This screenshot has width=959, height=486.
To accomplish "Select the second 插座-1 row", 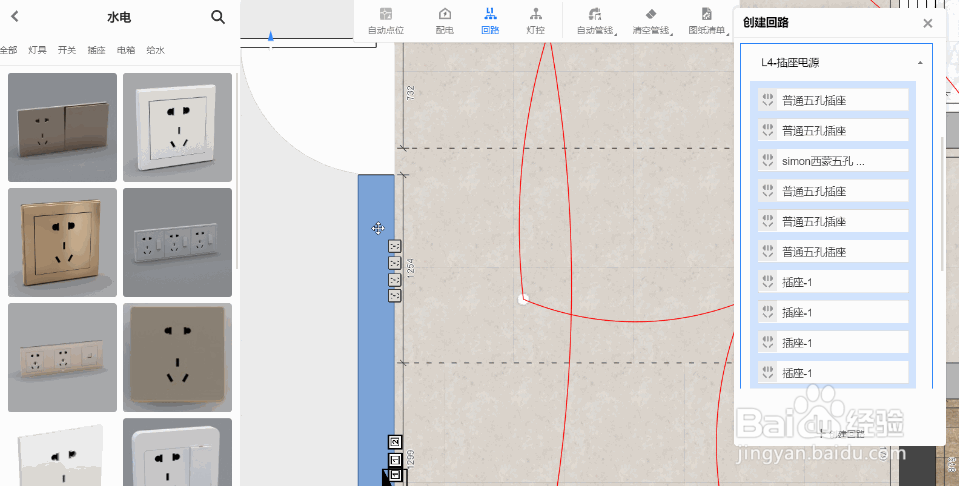I will click(833, 312).
